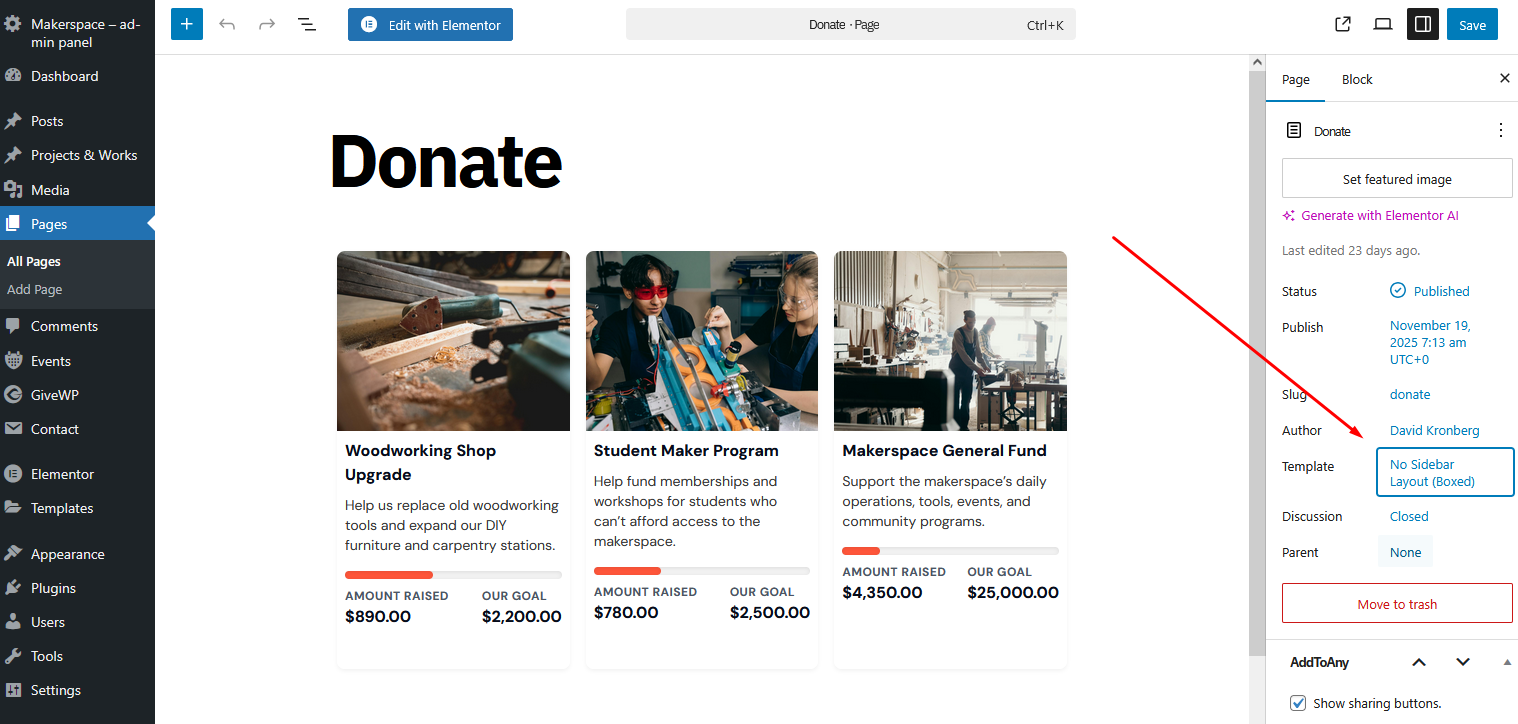Open GiveWP in the admin menu
The width and height of the screenshot is (1518, 724).
click(x=54, y=395)
